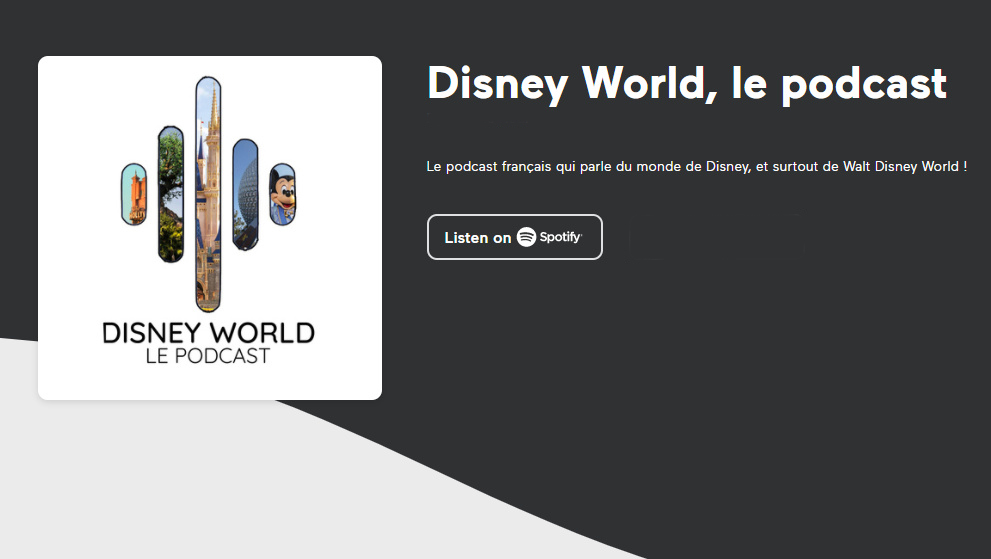Click the 'LE PODCAST' text on the cover

tap(208, 356)
